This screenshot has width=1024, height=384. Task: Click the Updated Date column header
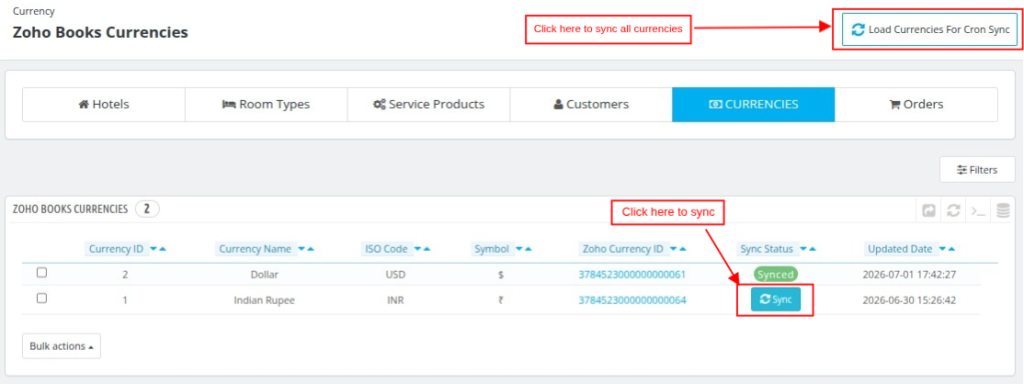click(900, 249)
